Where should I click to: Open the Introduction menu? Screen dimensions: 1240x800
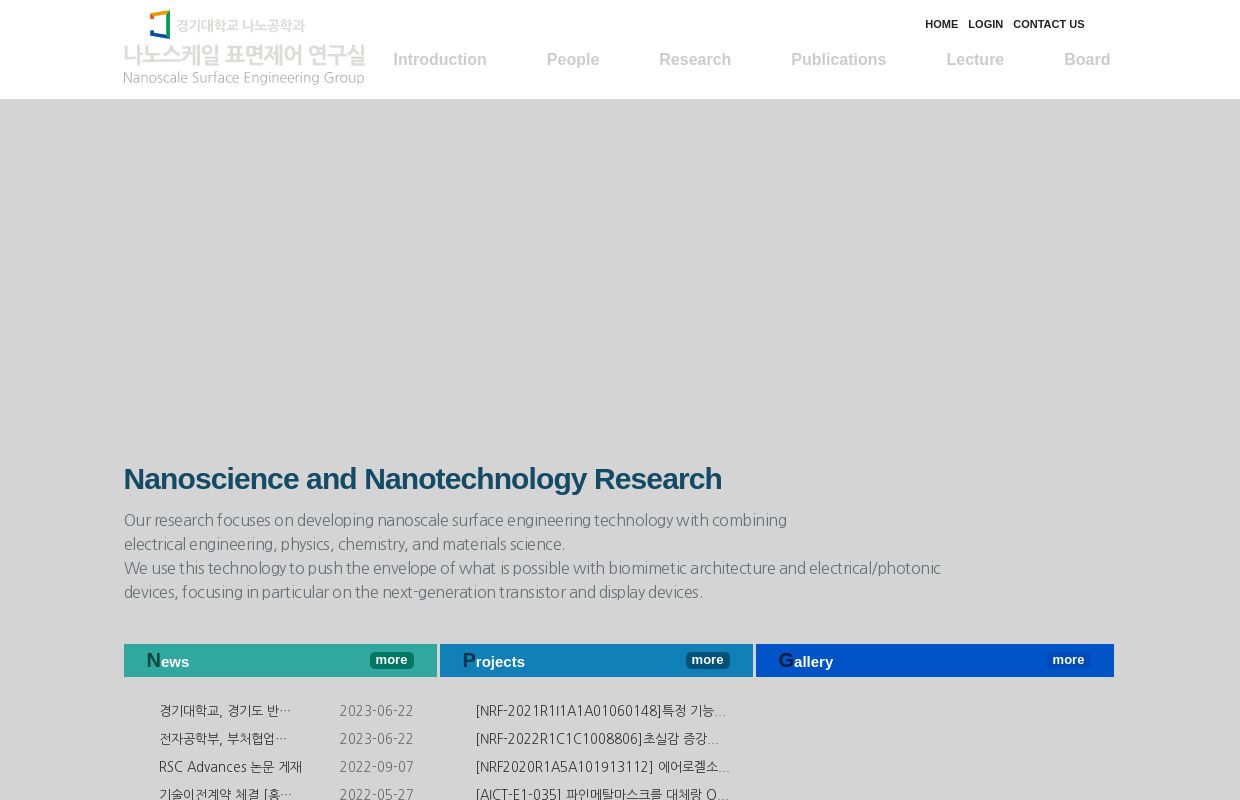point(440,60)
